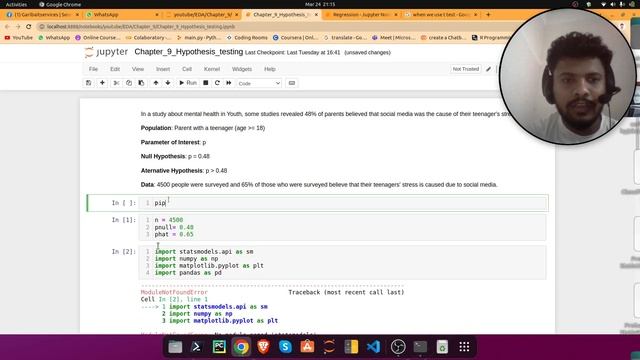Click the pencil edit icon near Not Trusted
This screenshot has width=640, height=360.
[x=488, y=69]
